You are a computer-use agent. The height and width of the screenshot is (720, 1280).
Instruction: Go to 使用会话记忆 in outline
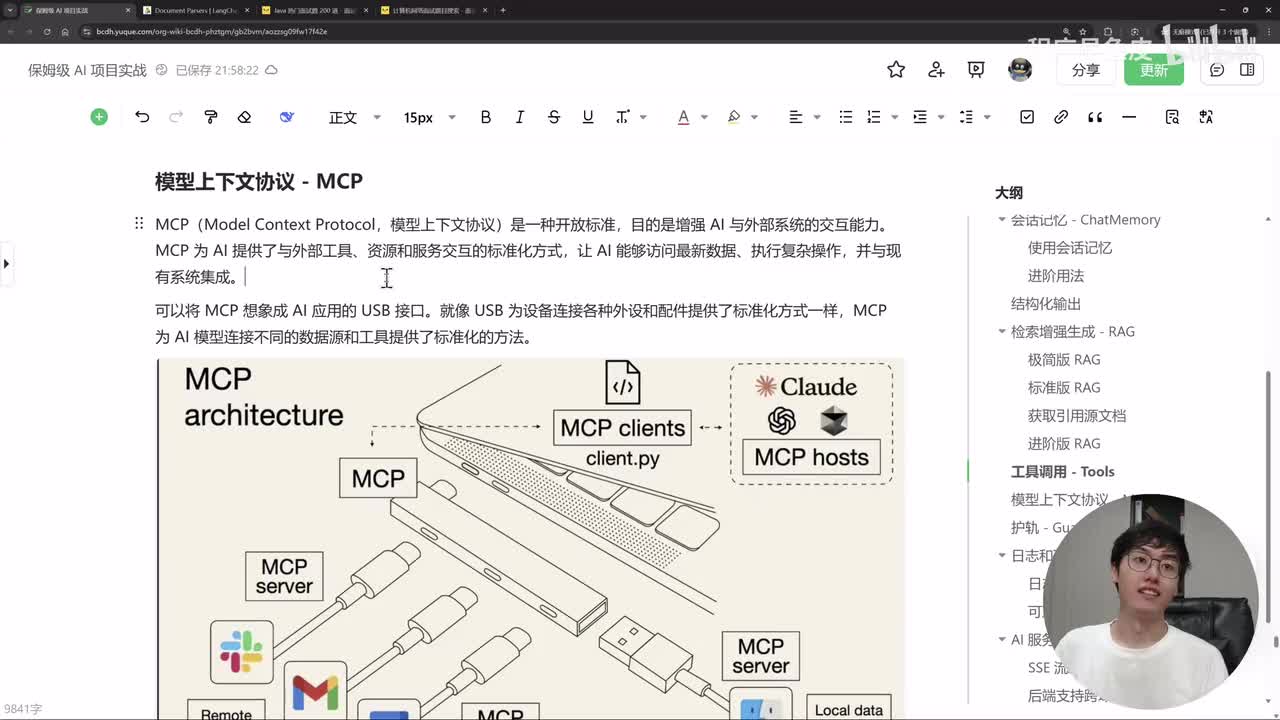click(1070, 248)
